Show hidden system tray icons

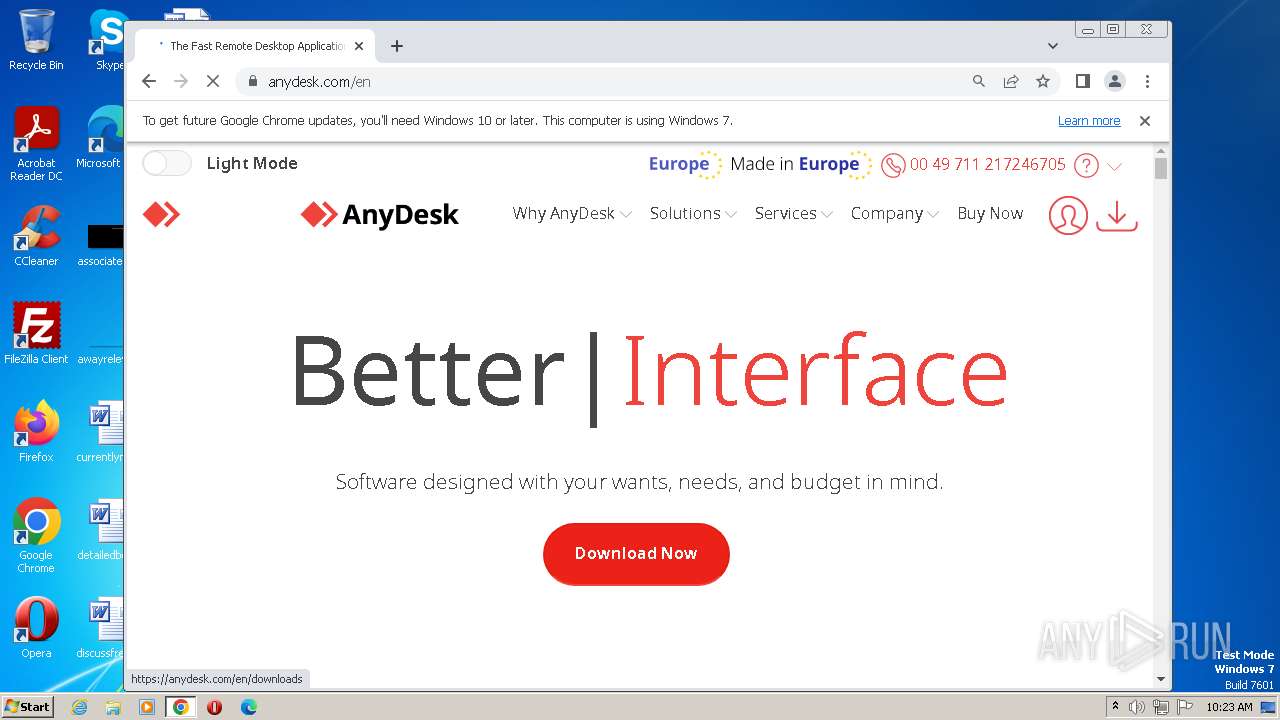[x=1116, y=707]
